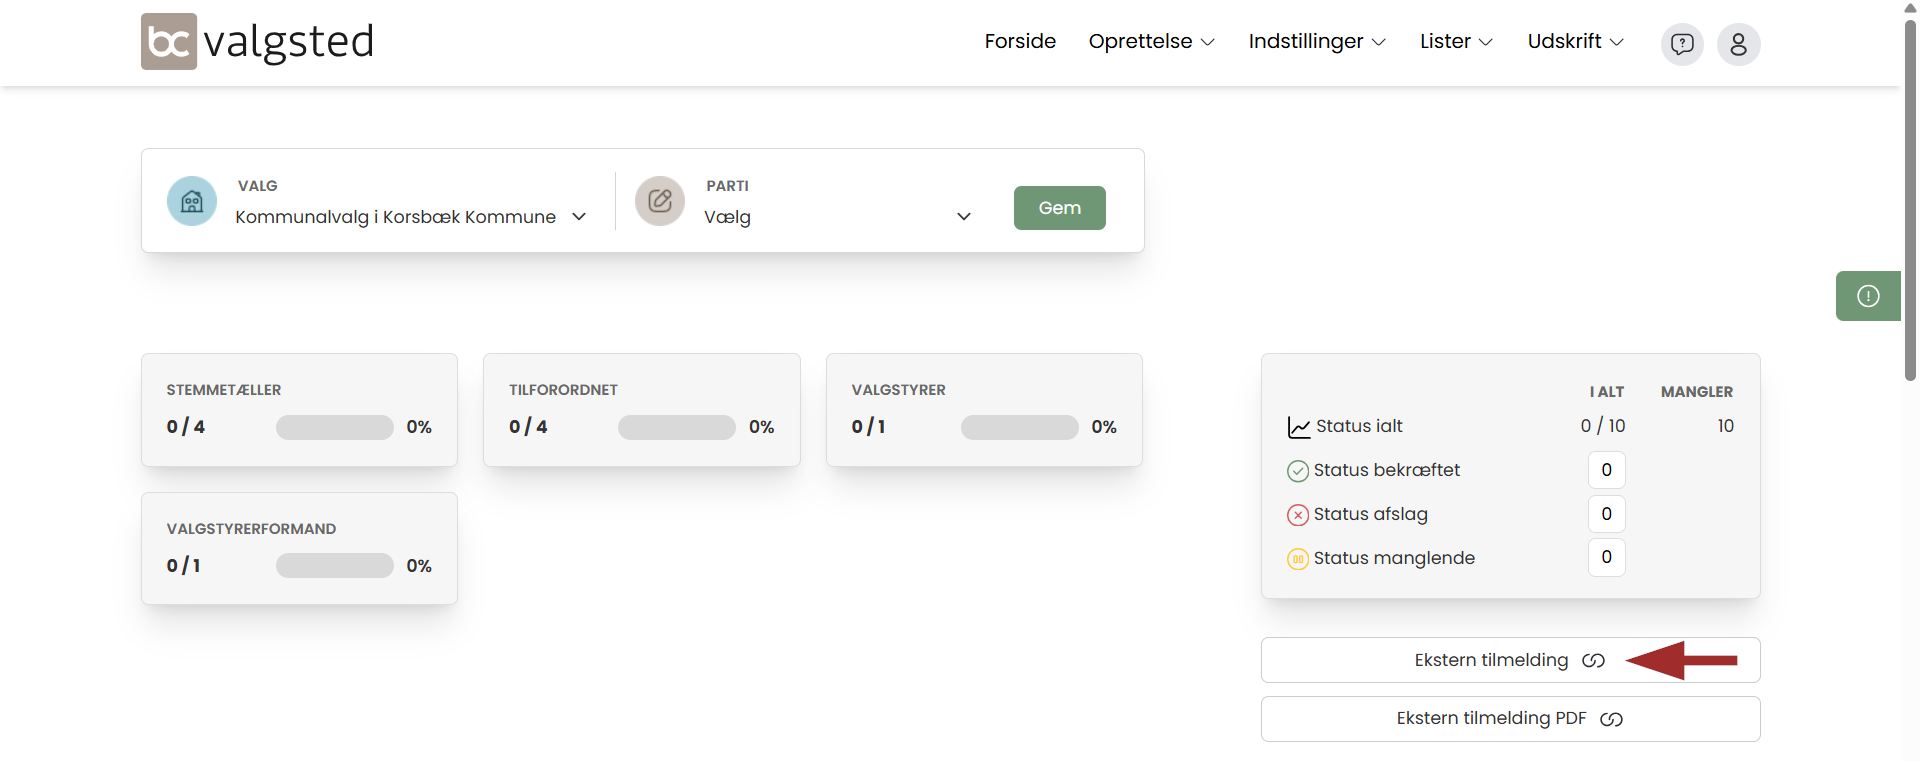Open the Lister menu
Viewport: 1920px width, 761px height.
(x=1455, y=42)
